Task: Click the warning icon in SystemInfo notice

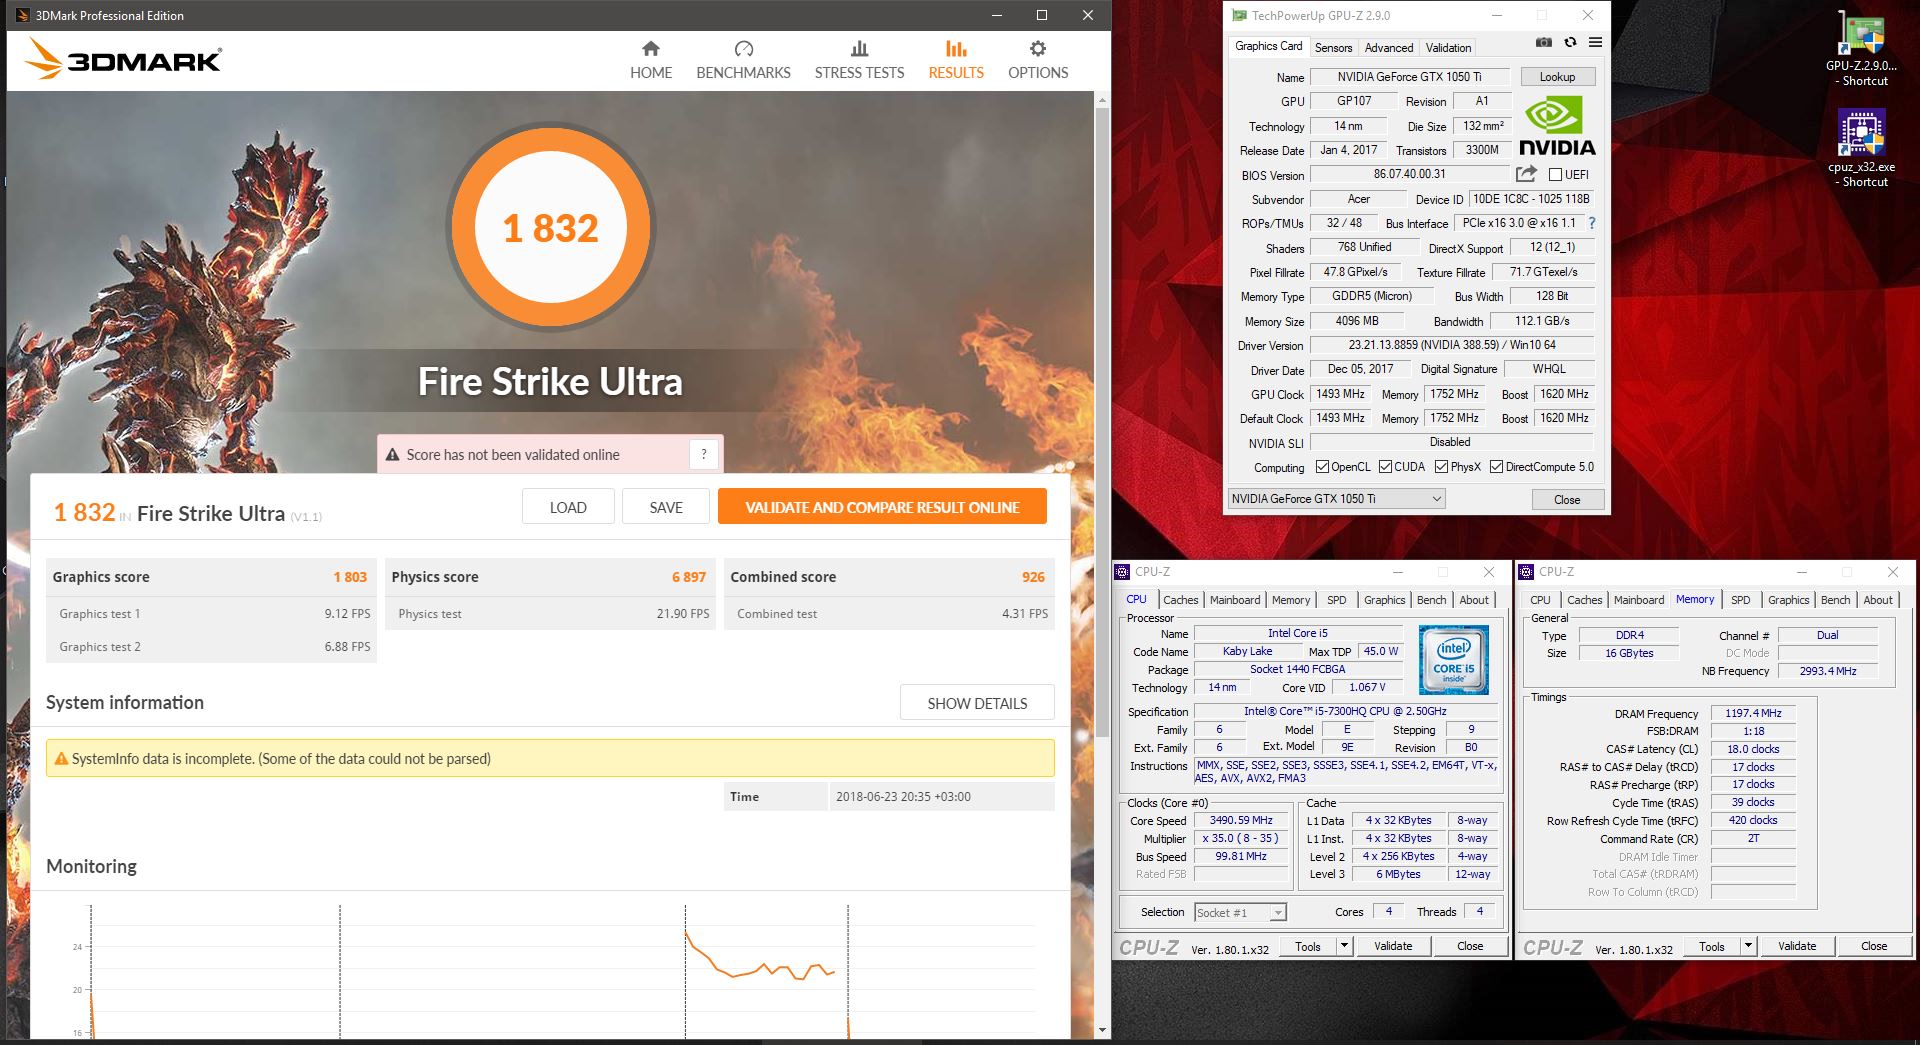Action: 61,759
